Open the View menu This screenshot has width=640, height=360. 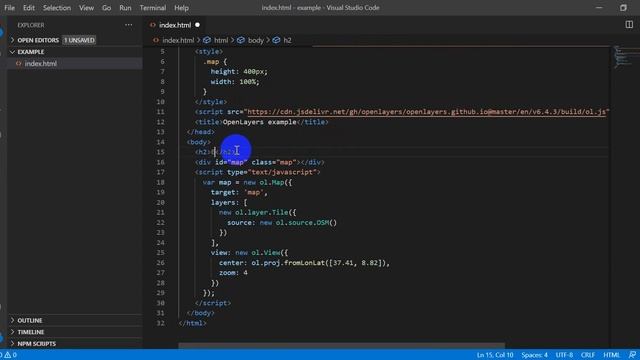[86, 8]
